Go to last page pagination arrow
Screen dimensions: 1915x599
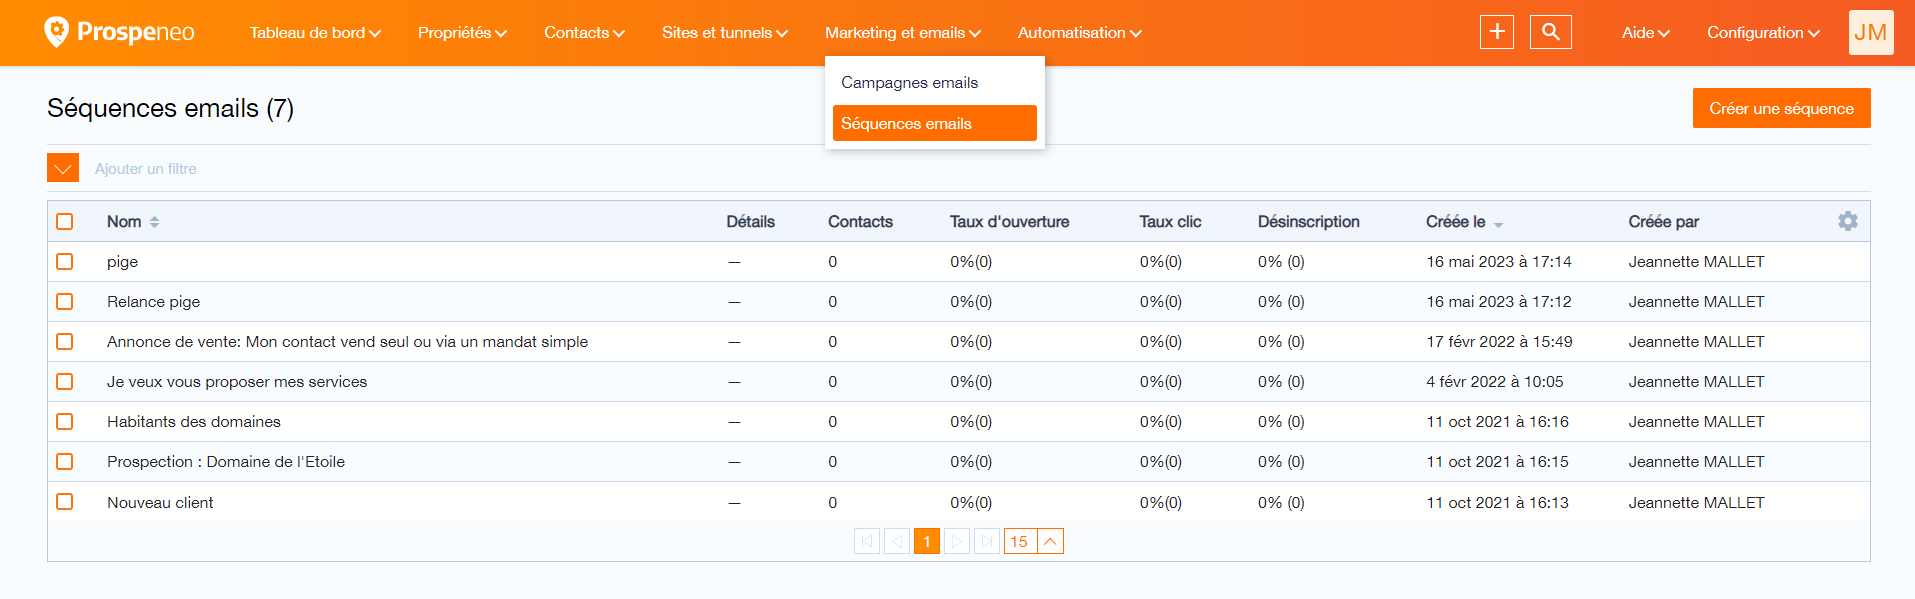[987, 541]
